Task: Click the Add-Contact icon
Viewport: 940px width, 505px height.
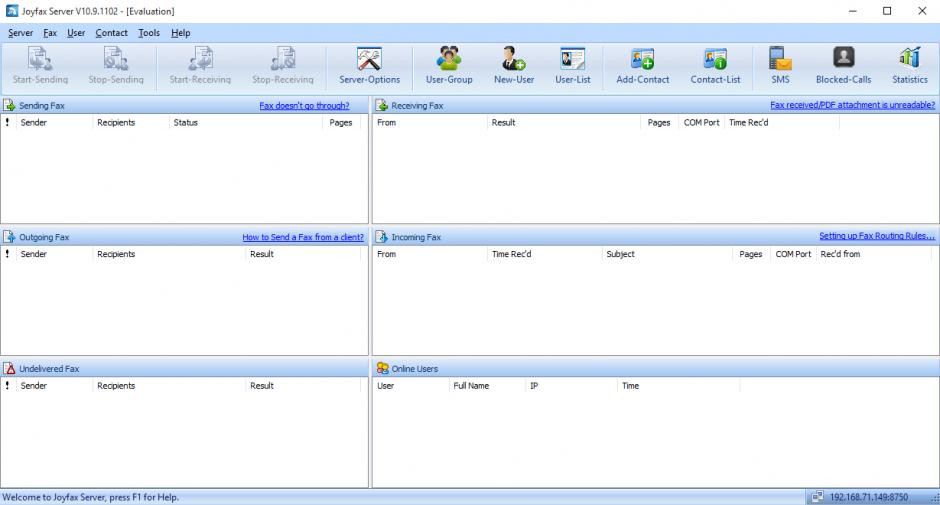Action: click(x=643, y=59)
